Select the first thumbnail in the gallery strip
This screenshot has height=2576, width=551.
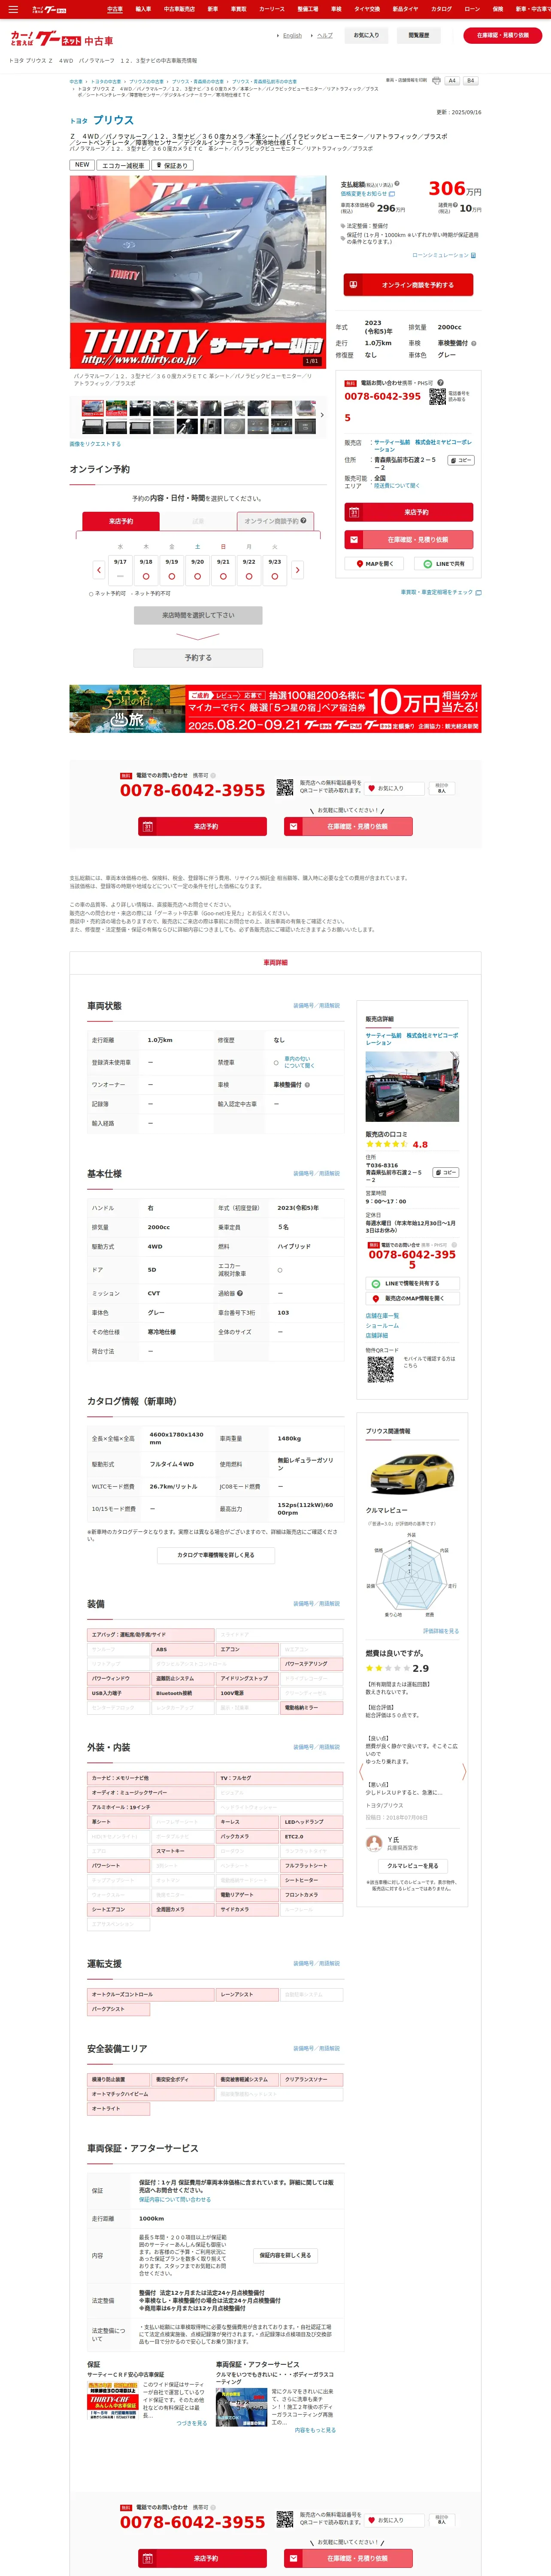(93, 408)
